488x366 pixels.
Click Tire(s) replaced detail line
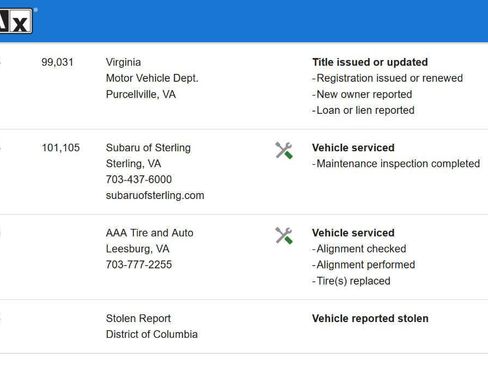click(x=351, y=281)
